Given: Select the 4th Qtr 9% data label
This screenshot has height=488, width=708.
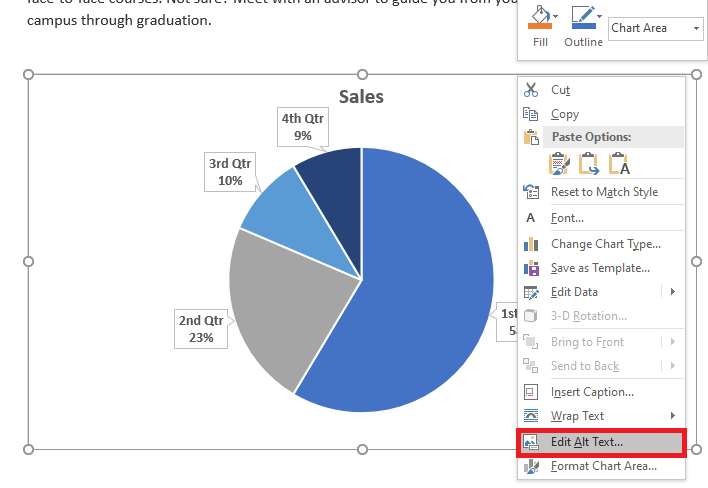Looking at the screenshot, I should 303,127.
